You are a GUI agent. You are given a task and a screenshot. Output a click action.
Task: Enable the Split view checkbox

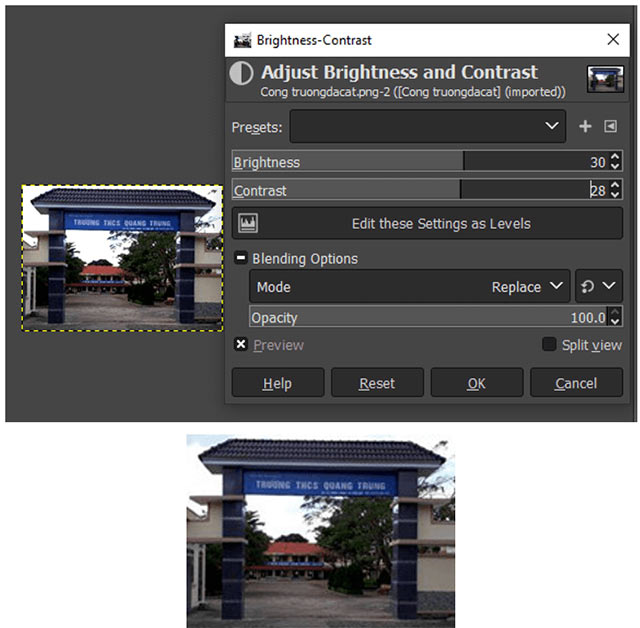coord(549,345)
